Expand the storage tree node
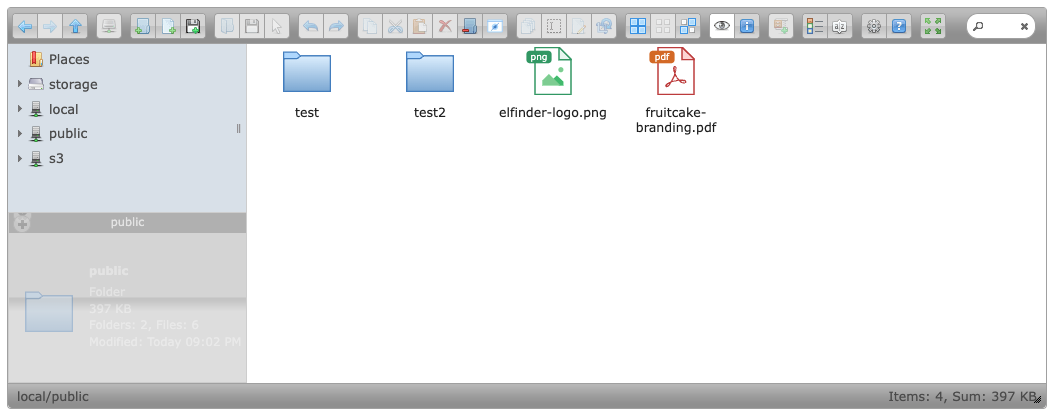This screenshot has width=1050, height=415. click(x=20, y=84)
